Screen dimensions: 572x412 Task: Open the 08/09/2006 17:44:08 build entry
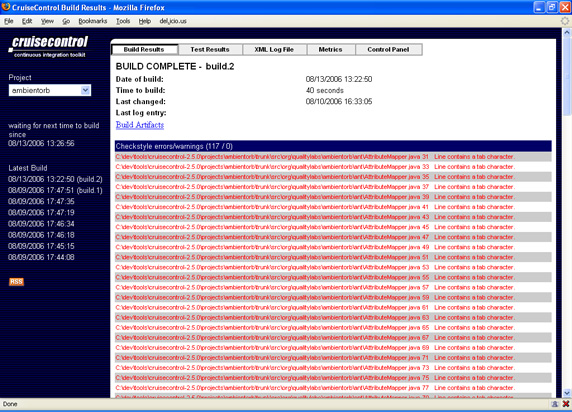point(41,257)
